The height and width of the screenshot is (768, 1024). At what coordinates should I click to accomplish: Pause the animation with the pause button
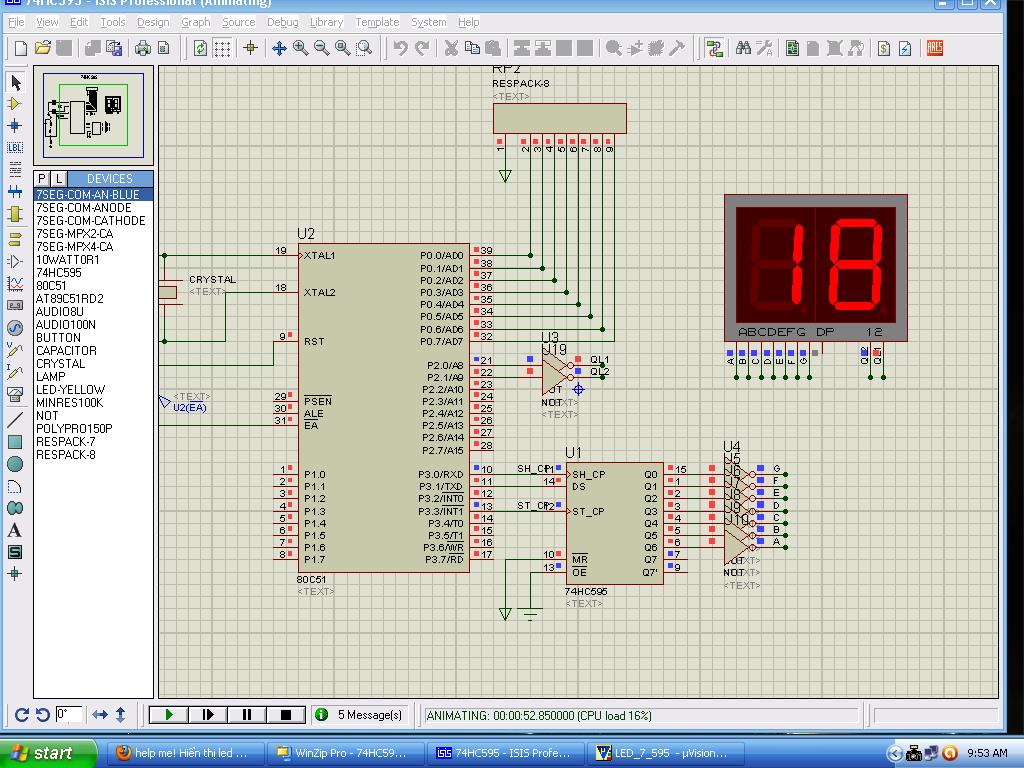pyautogui.click(x=246, y=714)
